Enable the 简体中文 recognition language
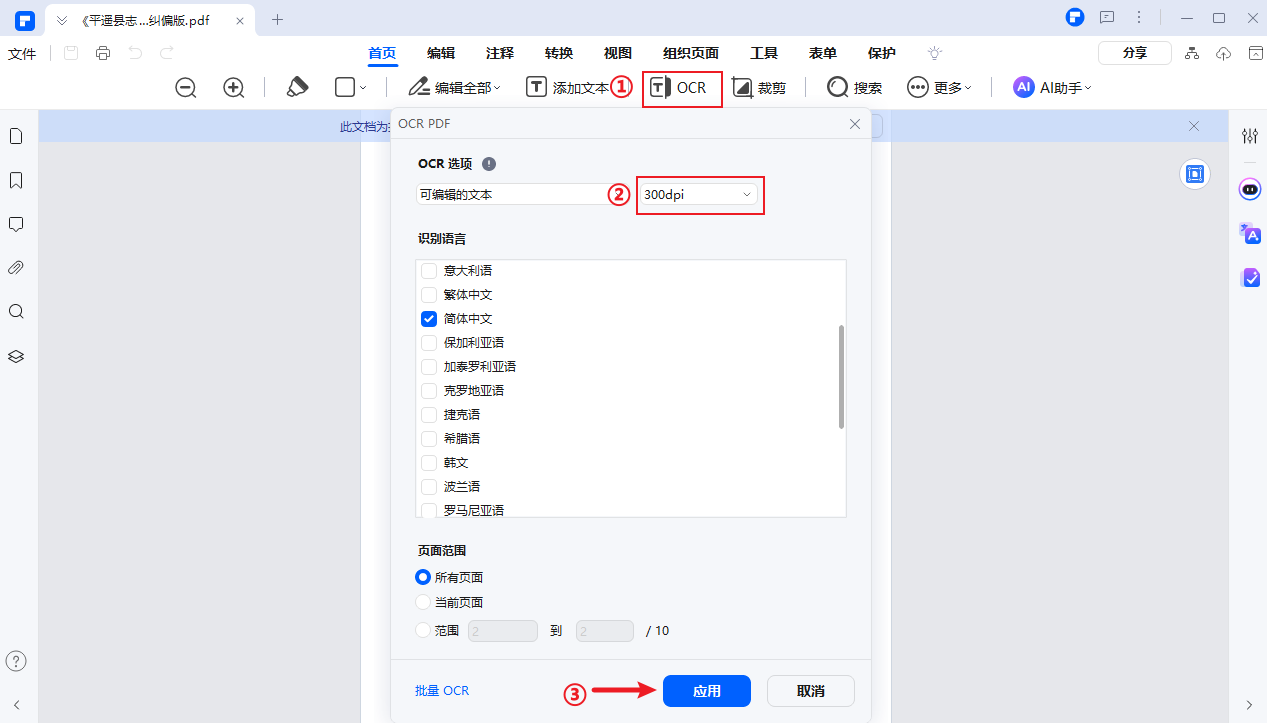 tap(429, 318)
